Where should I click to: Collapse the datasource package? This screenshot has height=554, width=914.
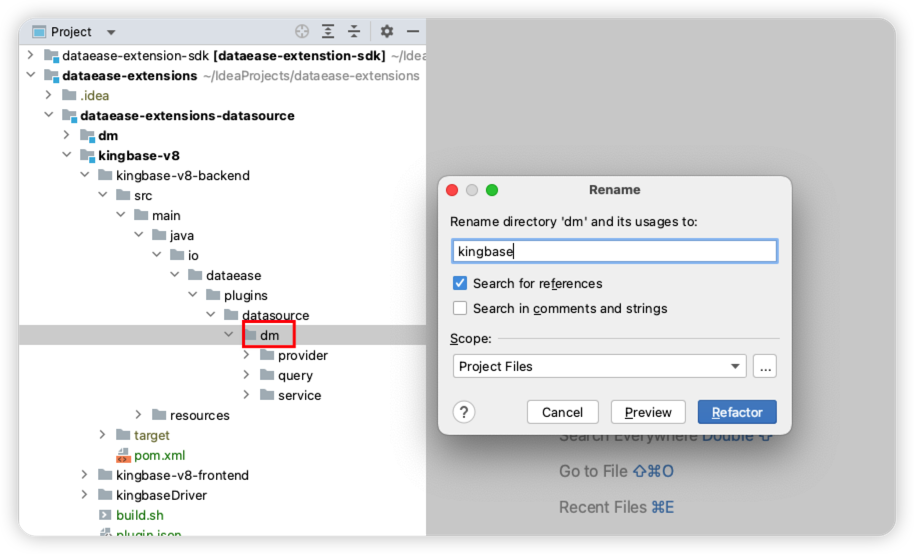point(211,315)
